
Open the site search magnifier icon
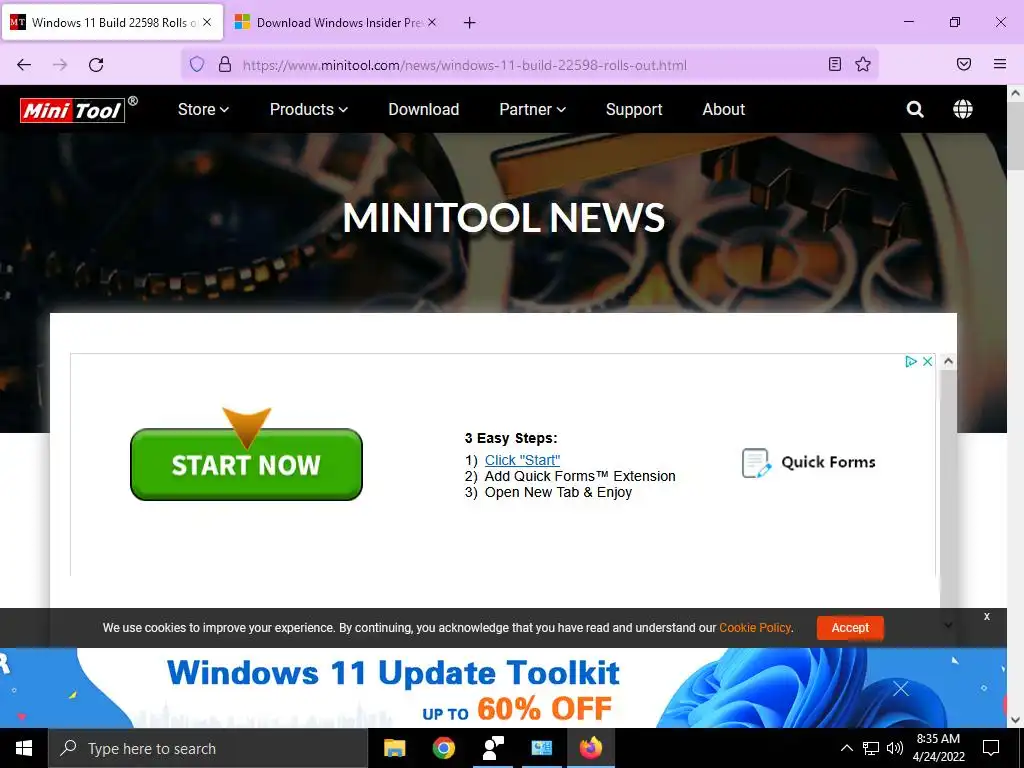coord(915,109)
